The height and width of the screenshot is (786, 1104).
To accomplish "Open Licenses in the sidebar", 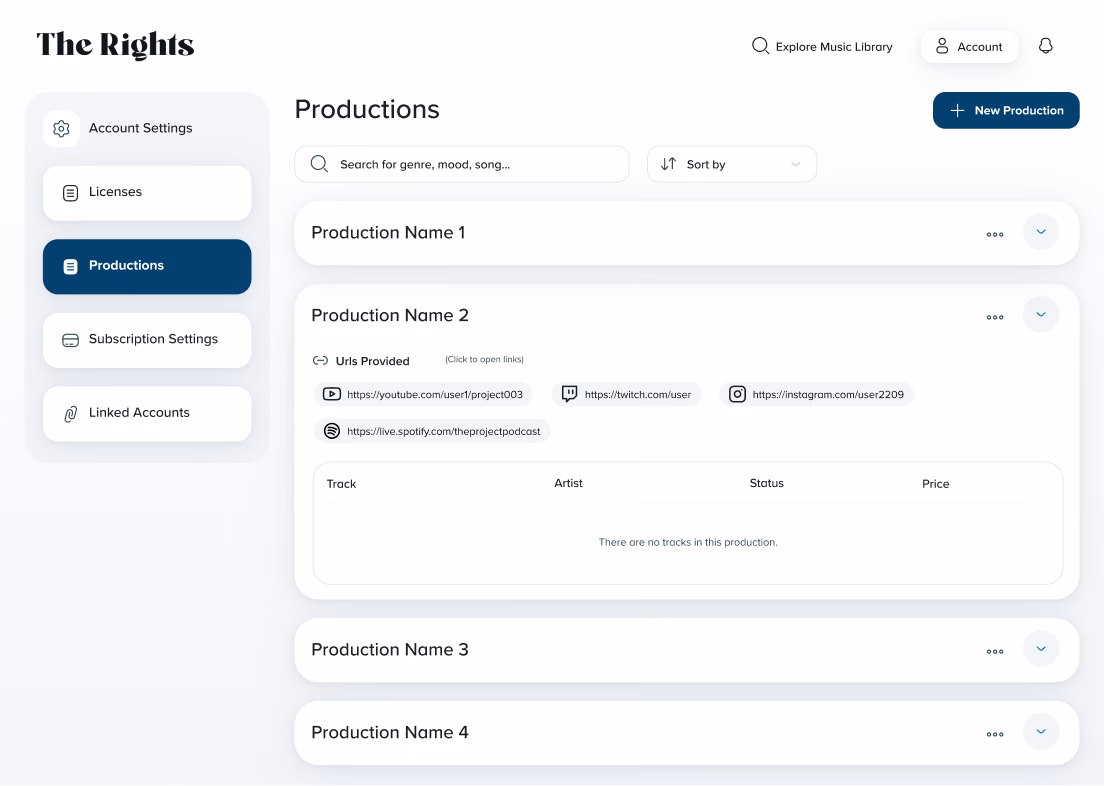I will coord(147,192).
